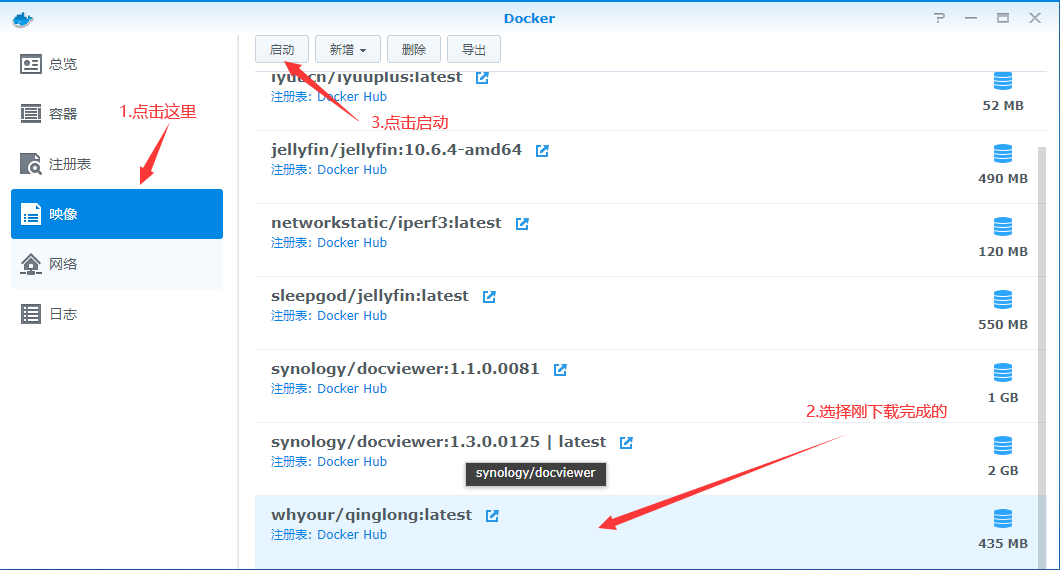This screenshot has height=570, width=1060.
Task: Click Docker Hub link under jellyfin/jellyfin:10.6.4-amd64
Action: tap(352, 170)
